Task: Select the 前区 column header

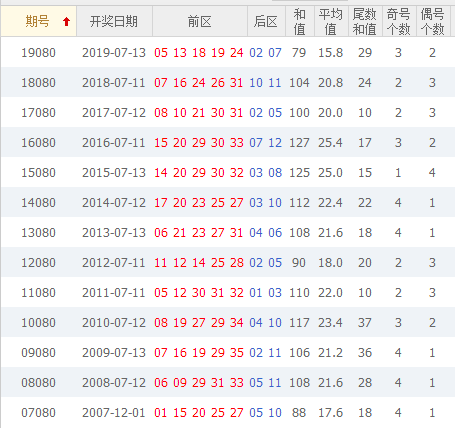Action: pos(200,21)
